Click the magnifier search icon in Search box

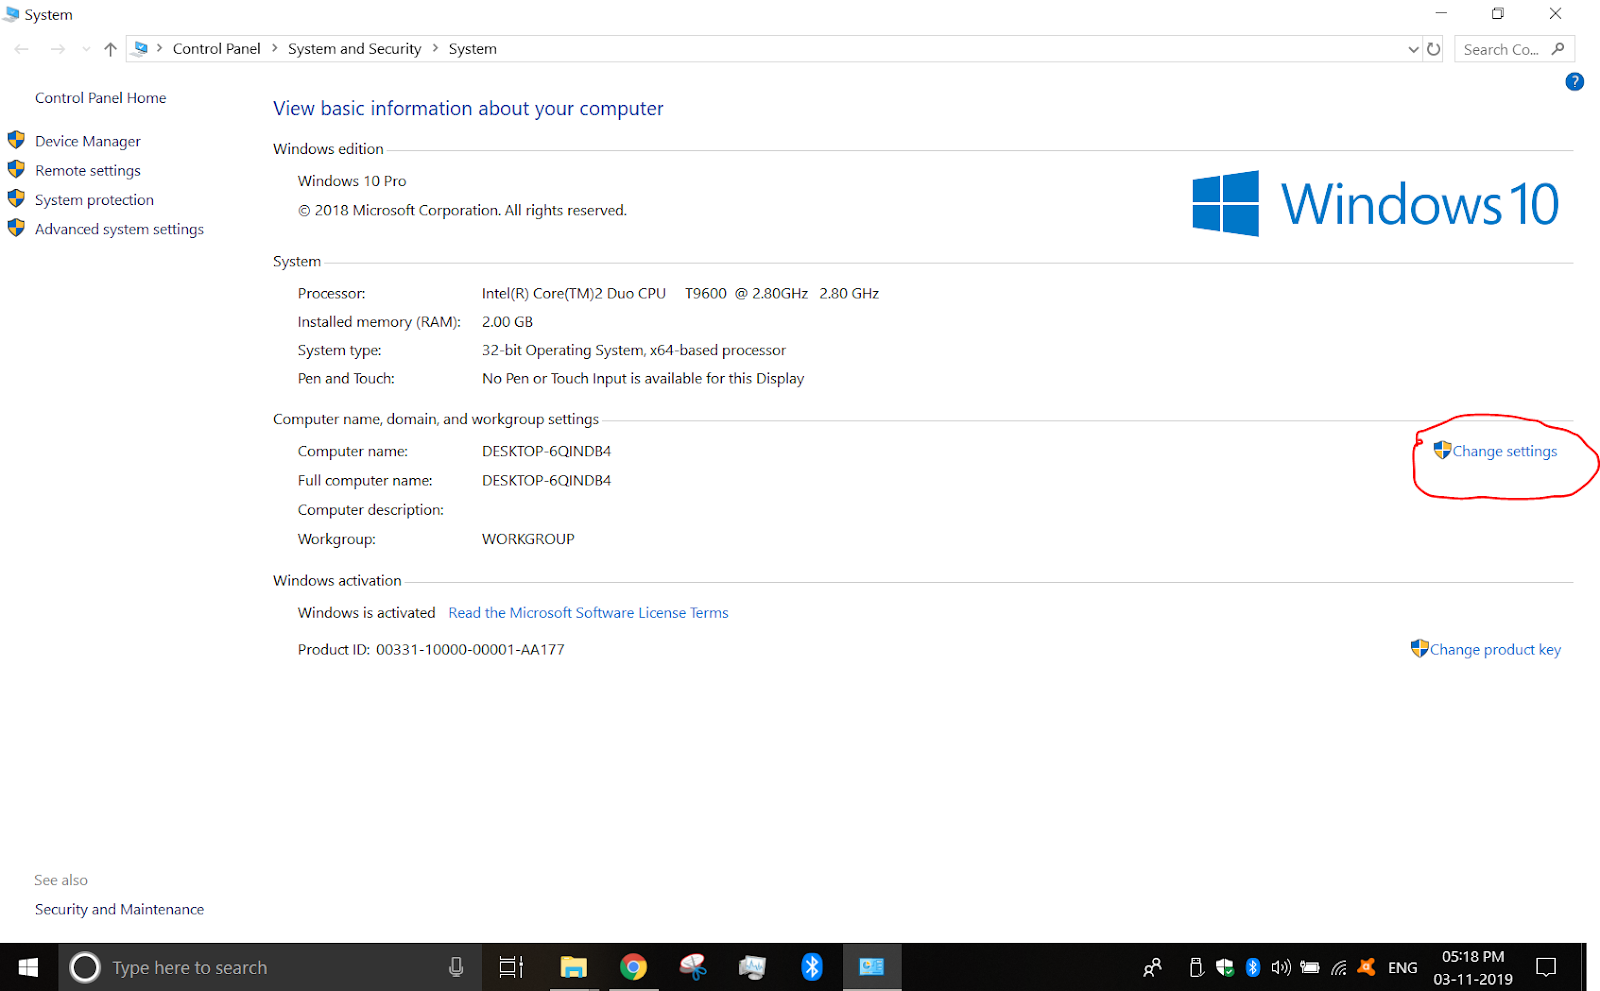[x=1558, y=49]
